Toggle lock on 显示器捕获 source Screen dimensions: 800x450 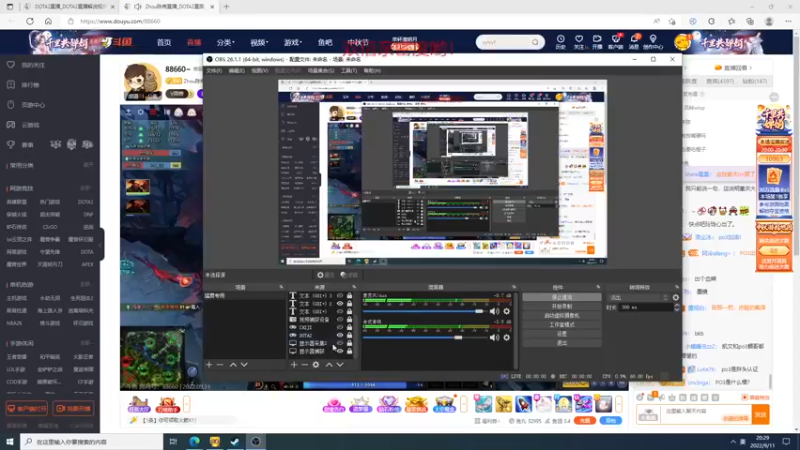[349, 351]
